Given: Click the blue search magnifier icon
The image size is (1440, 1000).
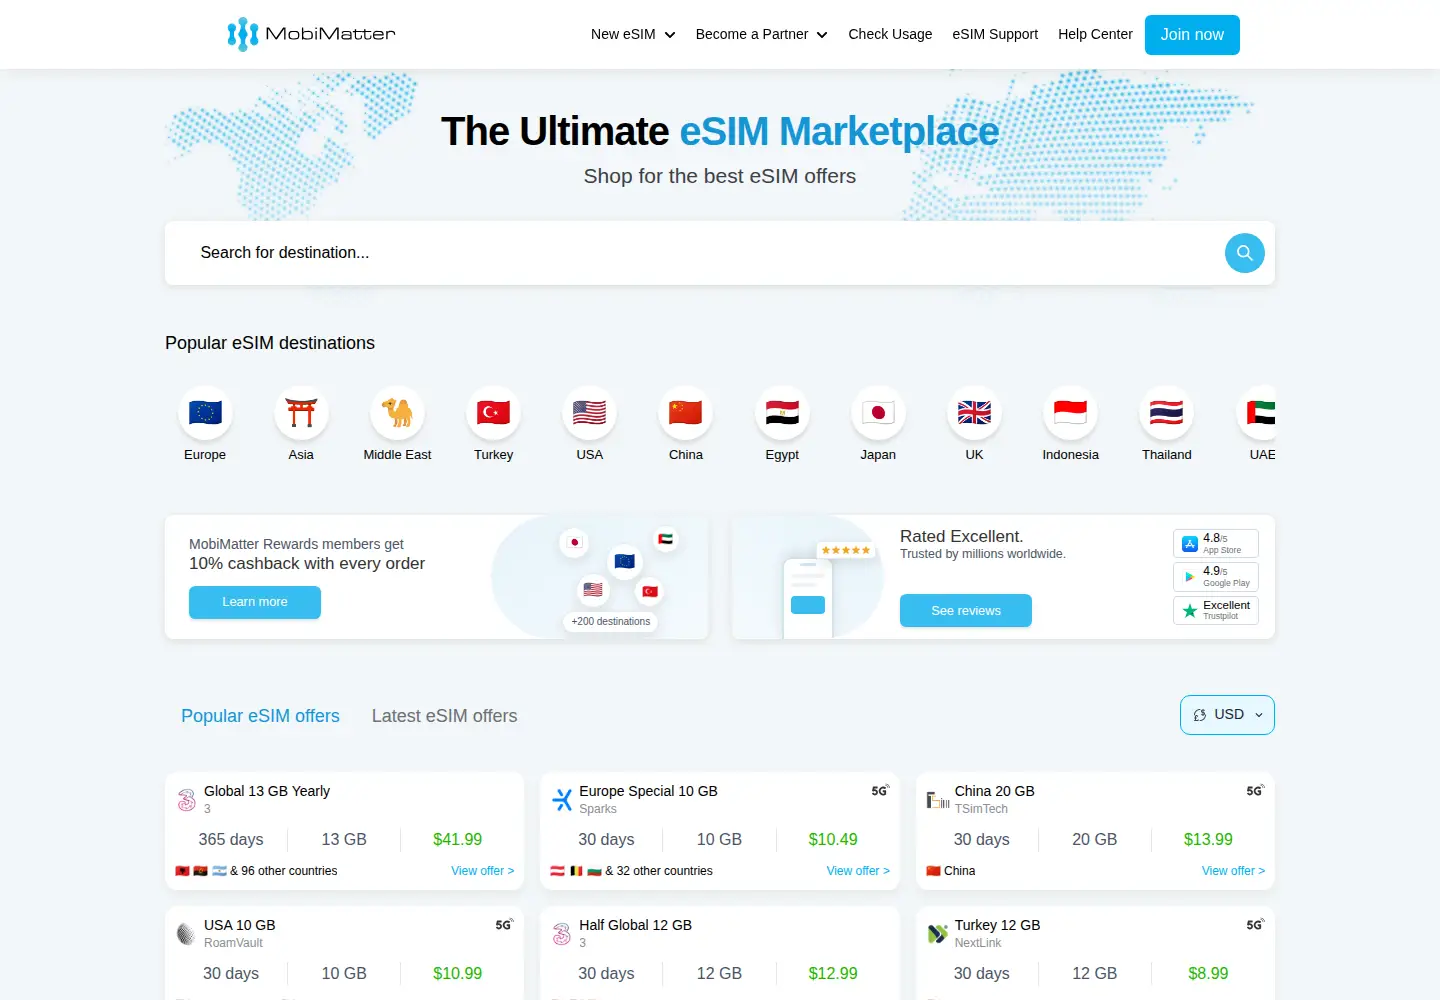Looking at the screenshot, I should [x=1245, y=253].
